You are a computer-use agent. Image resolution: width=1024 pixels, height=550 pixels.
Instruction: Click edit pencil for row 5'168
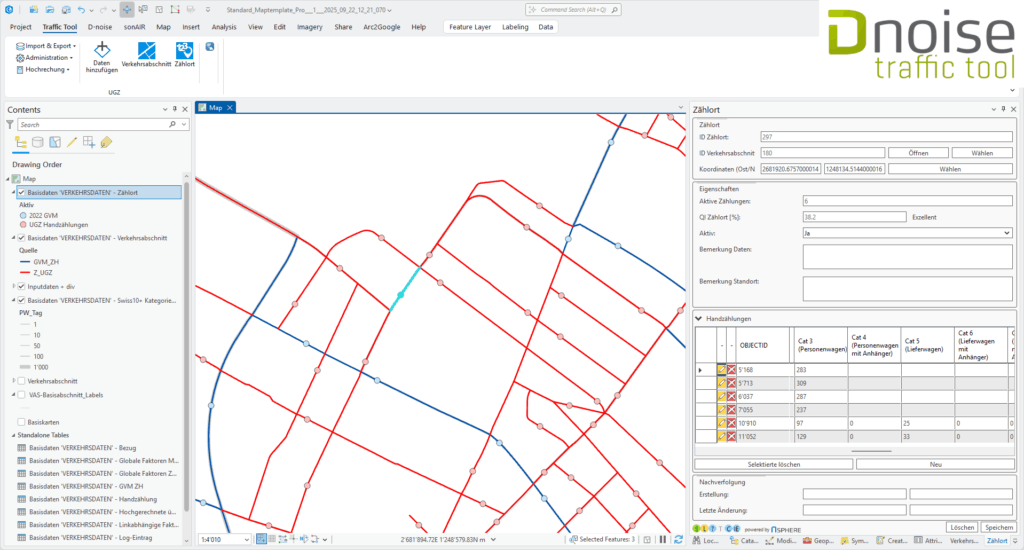click(721, 370)
